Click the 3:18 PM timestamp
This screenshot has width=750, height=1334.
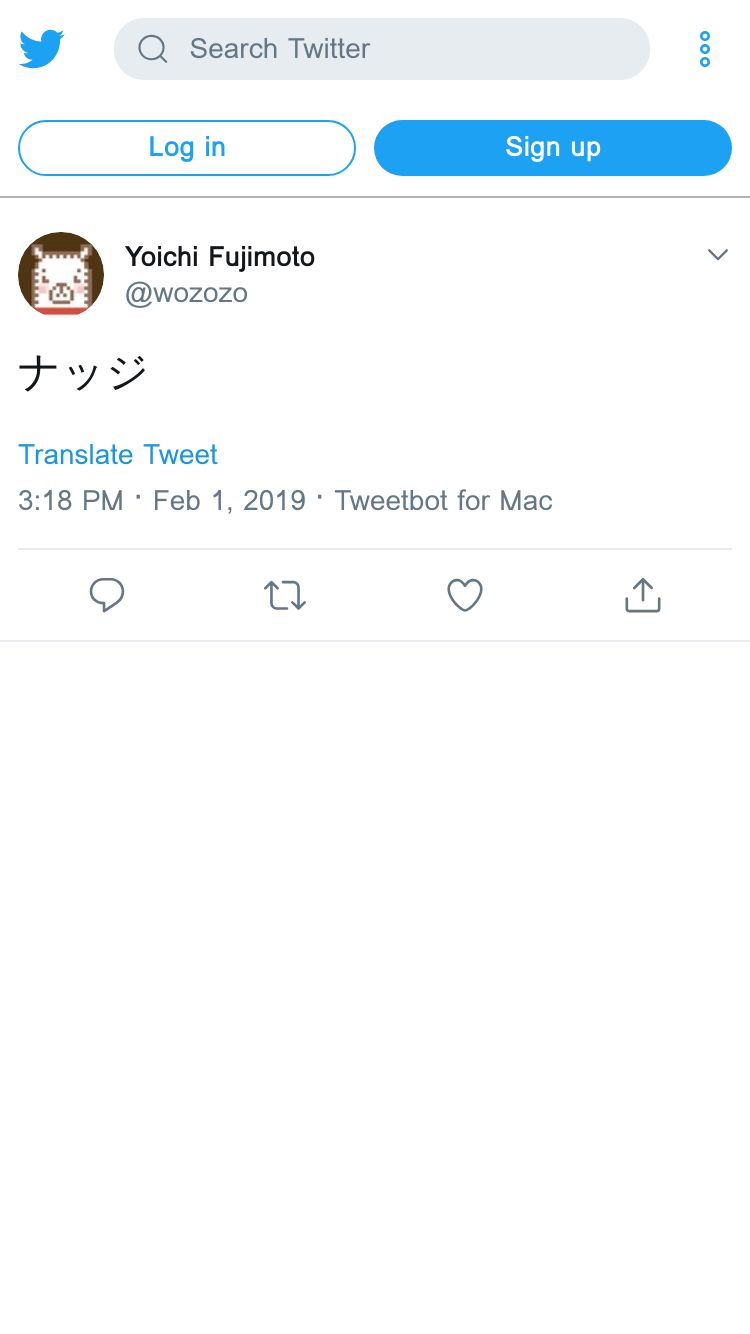pyautogui.click(x=71, y=501)
